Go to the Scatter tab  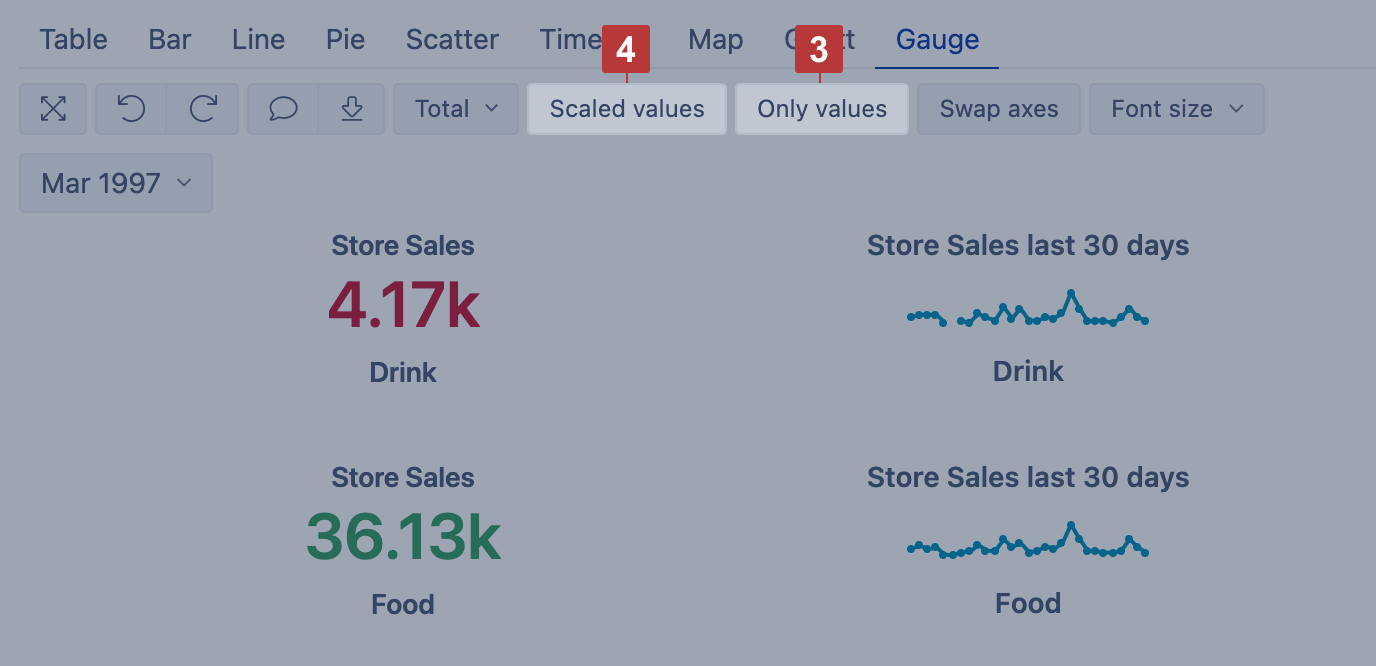[452, 40]
